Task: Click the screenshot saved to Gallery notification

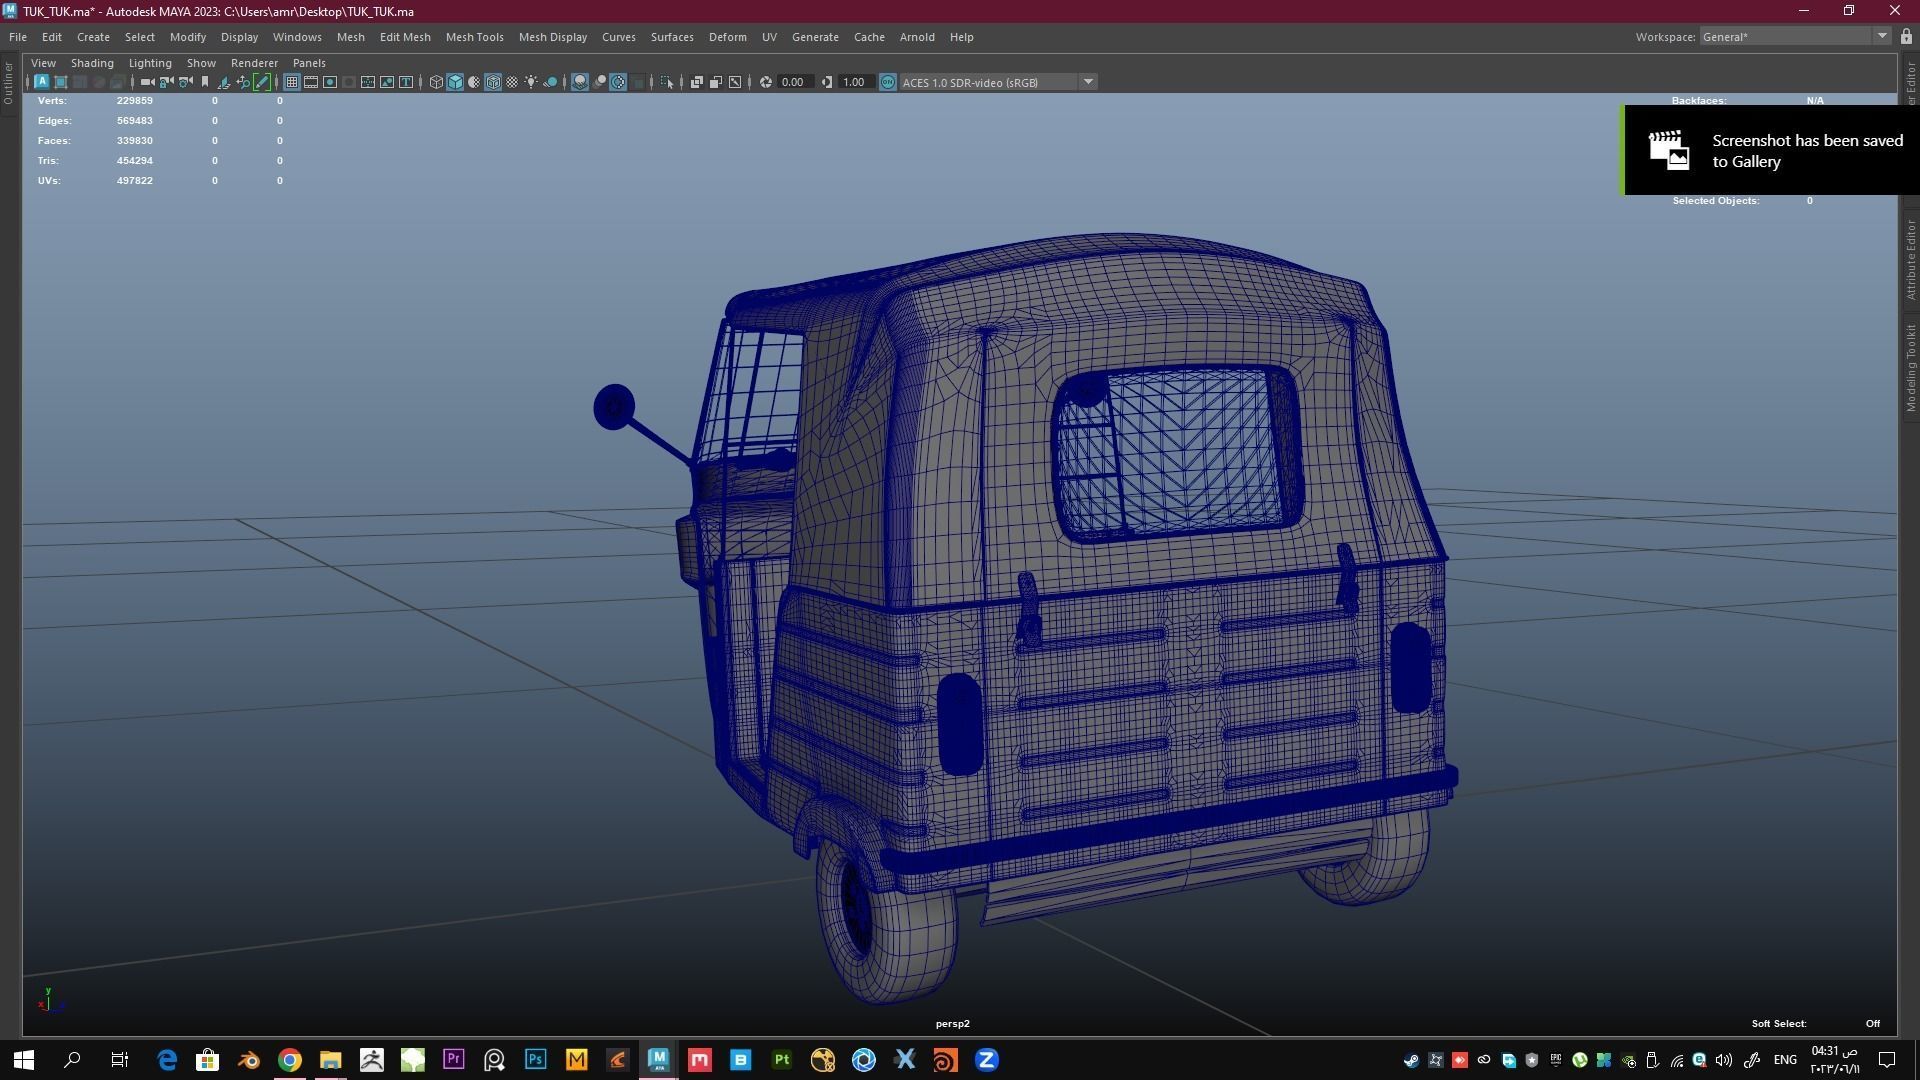Action: 1771,150
